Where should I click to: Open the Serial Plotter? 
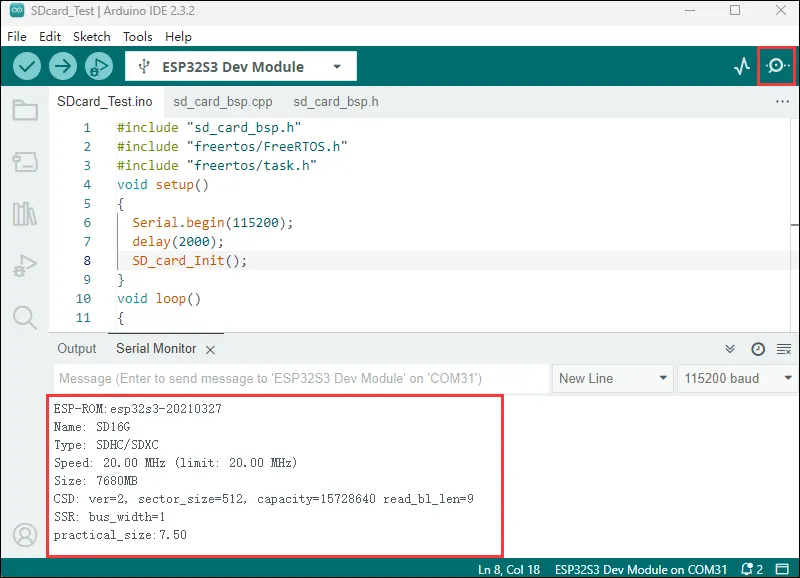tap(741, 67)
